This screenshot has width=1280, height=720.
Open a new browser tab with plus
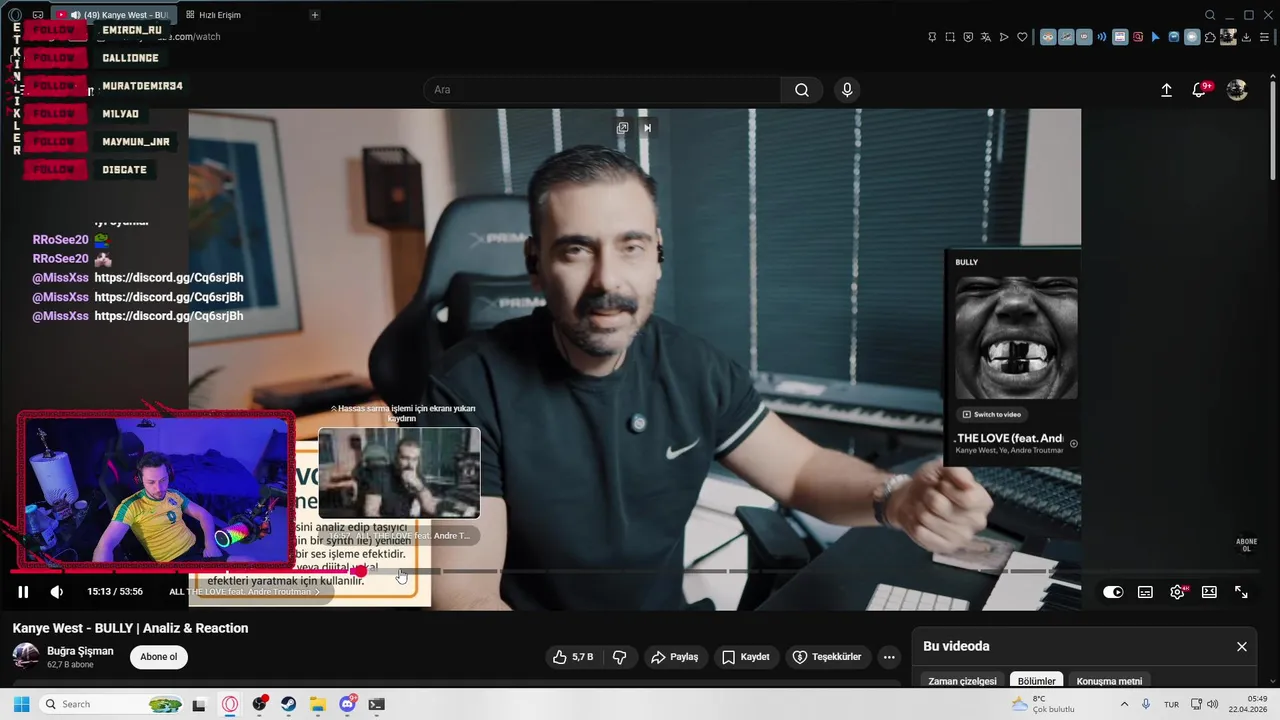click(x=314, y=15)
